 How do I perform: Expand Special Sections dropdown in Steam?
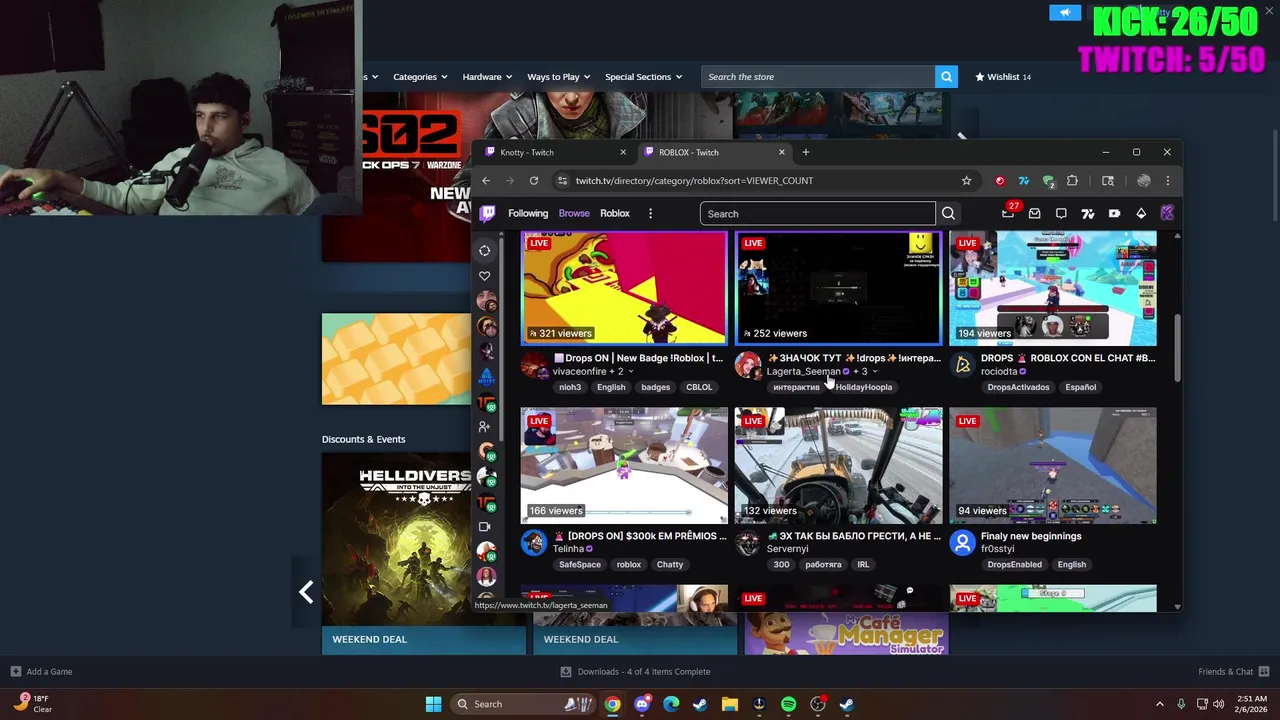tap(643, 77)
